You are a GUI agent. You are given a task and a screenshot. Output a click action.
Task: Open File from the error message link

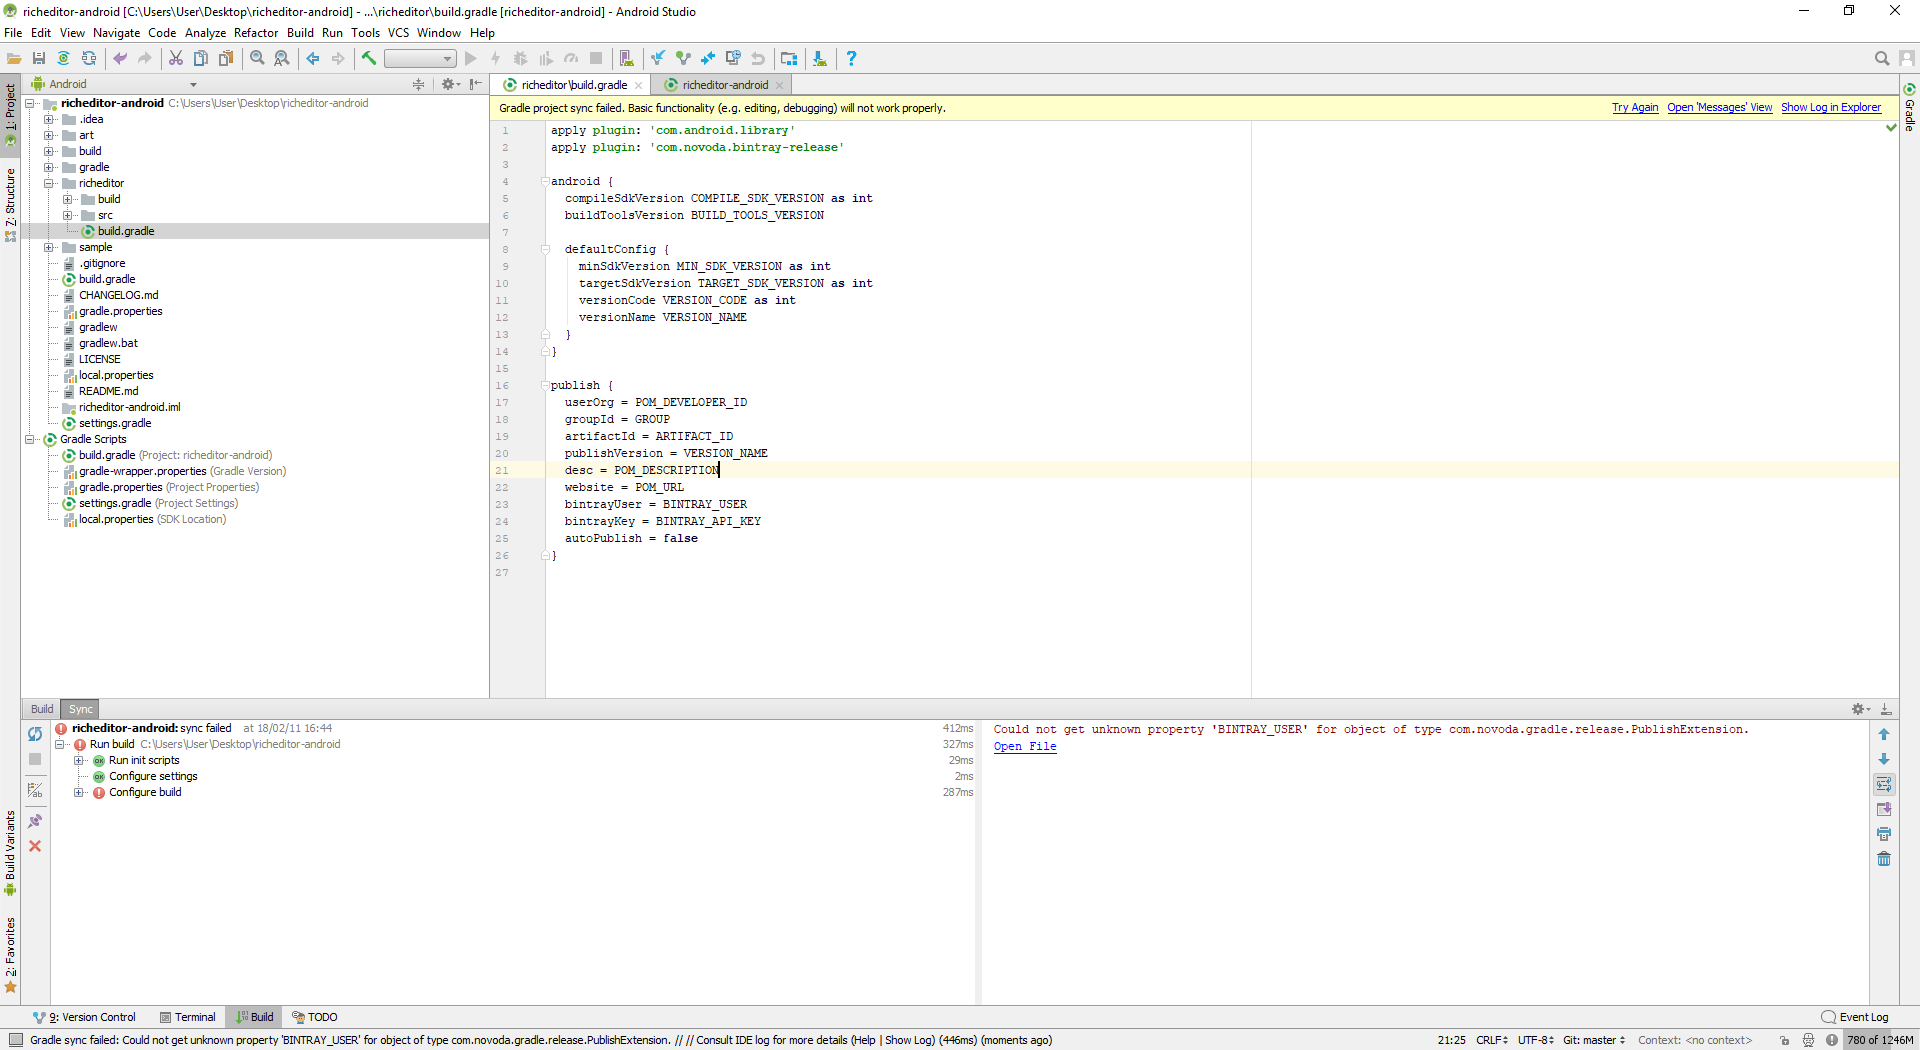[x=1024, y=746]
